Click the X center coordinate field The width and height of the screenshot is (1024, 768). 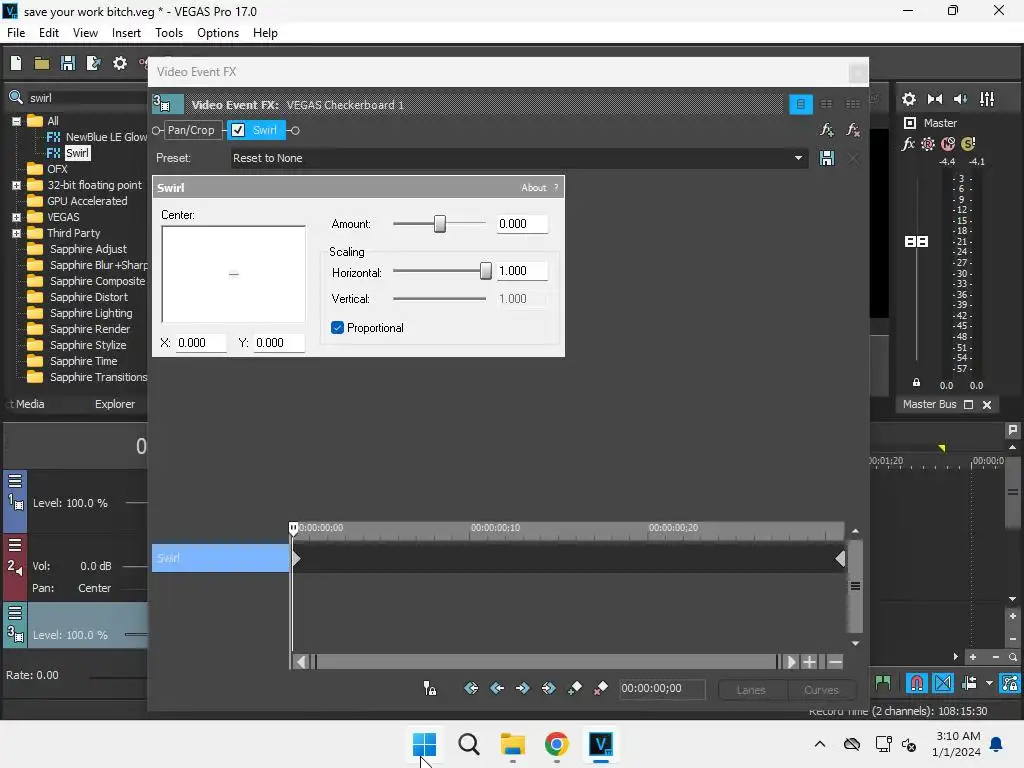click(201, 343)
